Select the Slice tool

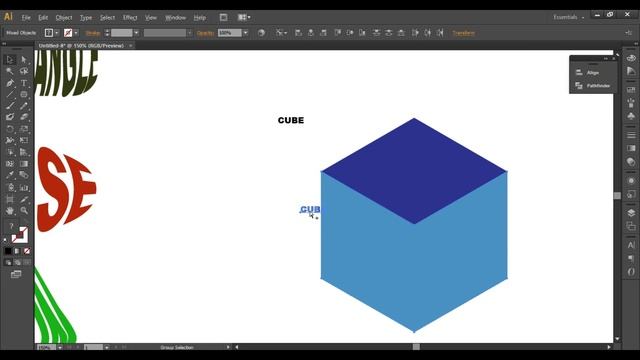click(24, 199)
